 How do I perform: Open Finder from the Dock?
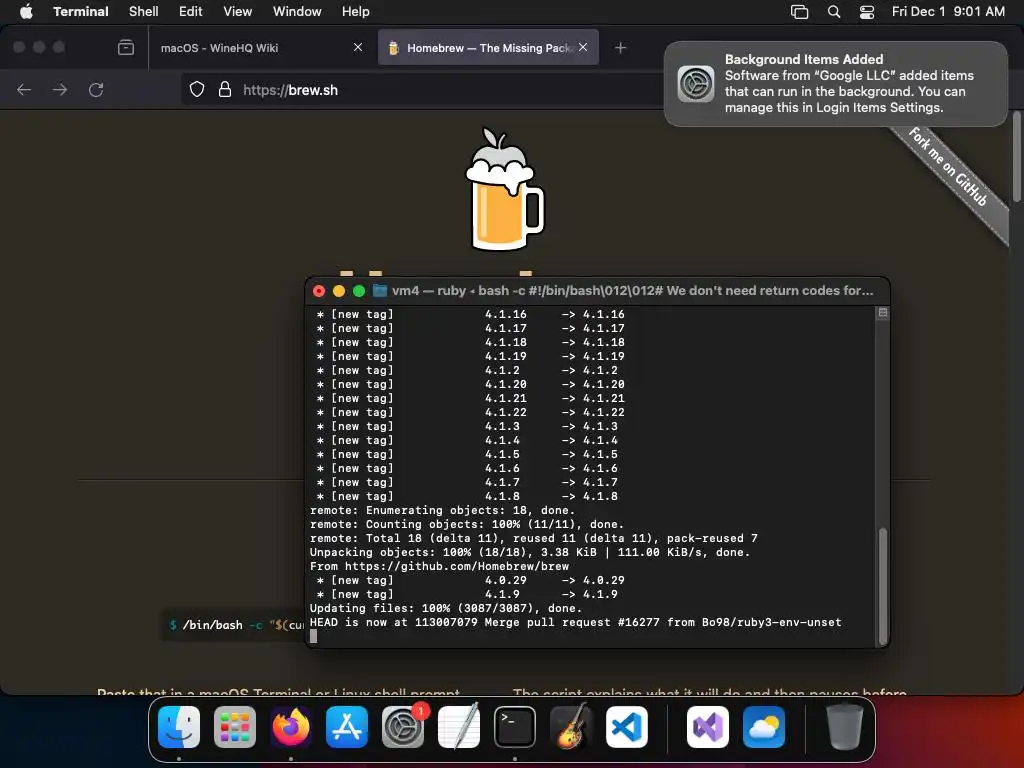179,727
